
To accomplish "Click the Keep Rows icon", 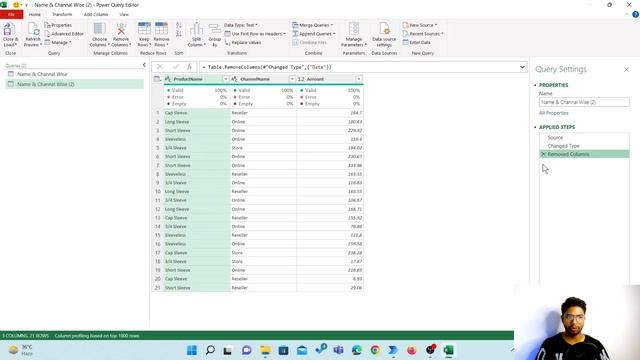I will [144, 29].
